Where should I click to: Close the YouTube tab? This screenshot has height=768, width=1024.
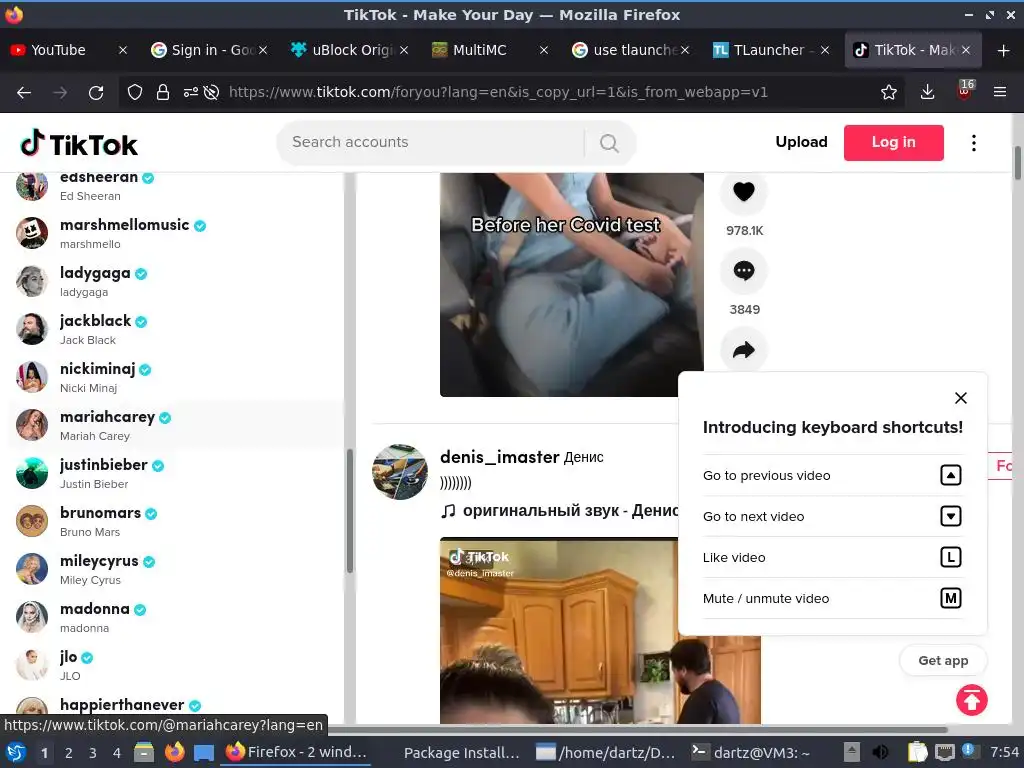pos(122,50)
